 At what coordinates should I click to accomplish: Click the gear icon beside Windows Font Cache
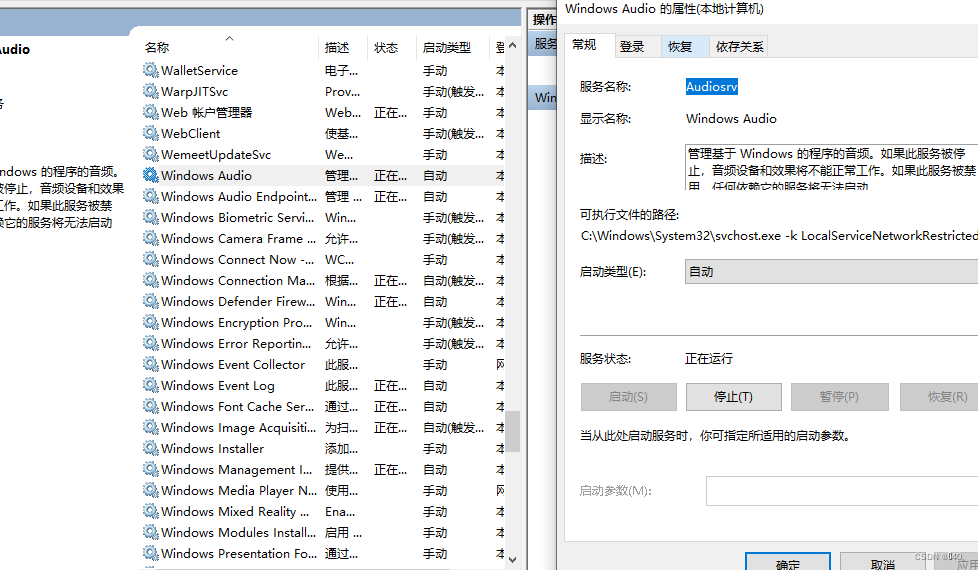pyautogui.click(x=150, y=406)
